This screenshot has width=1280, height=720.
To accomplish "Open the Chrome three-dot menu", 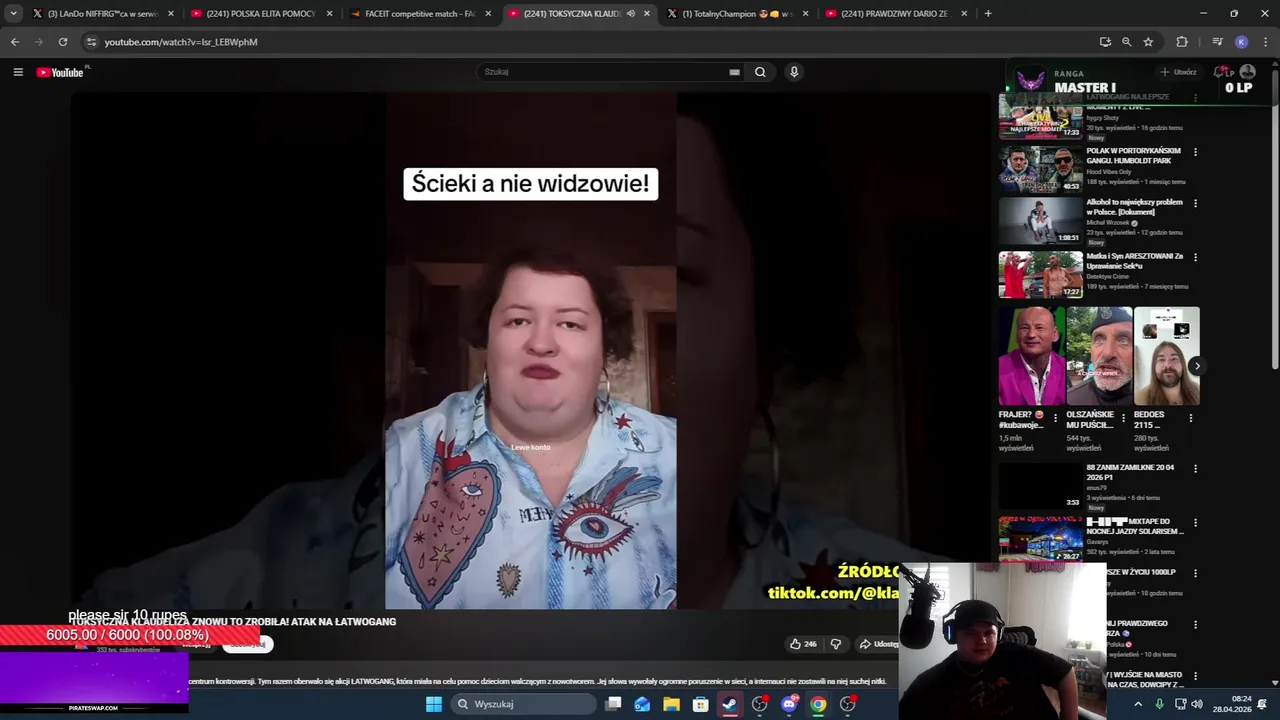I will 1266,42.
